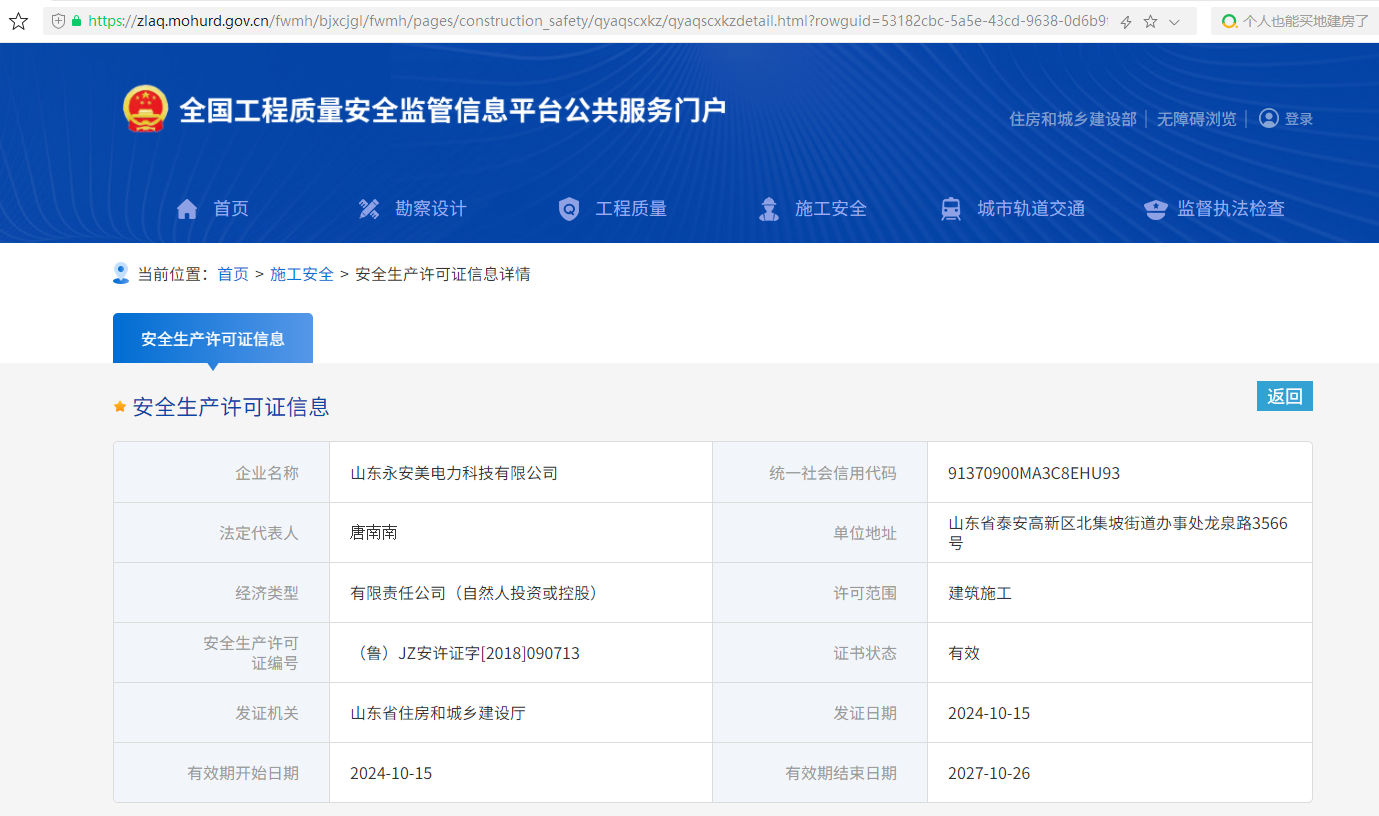Click the home icon beside 首页
Screen dimensions: 1379x816
point(187,209)
